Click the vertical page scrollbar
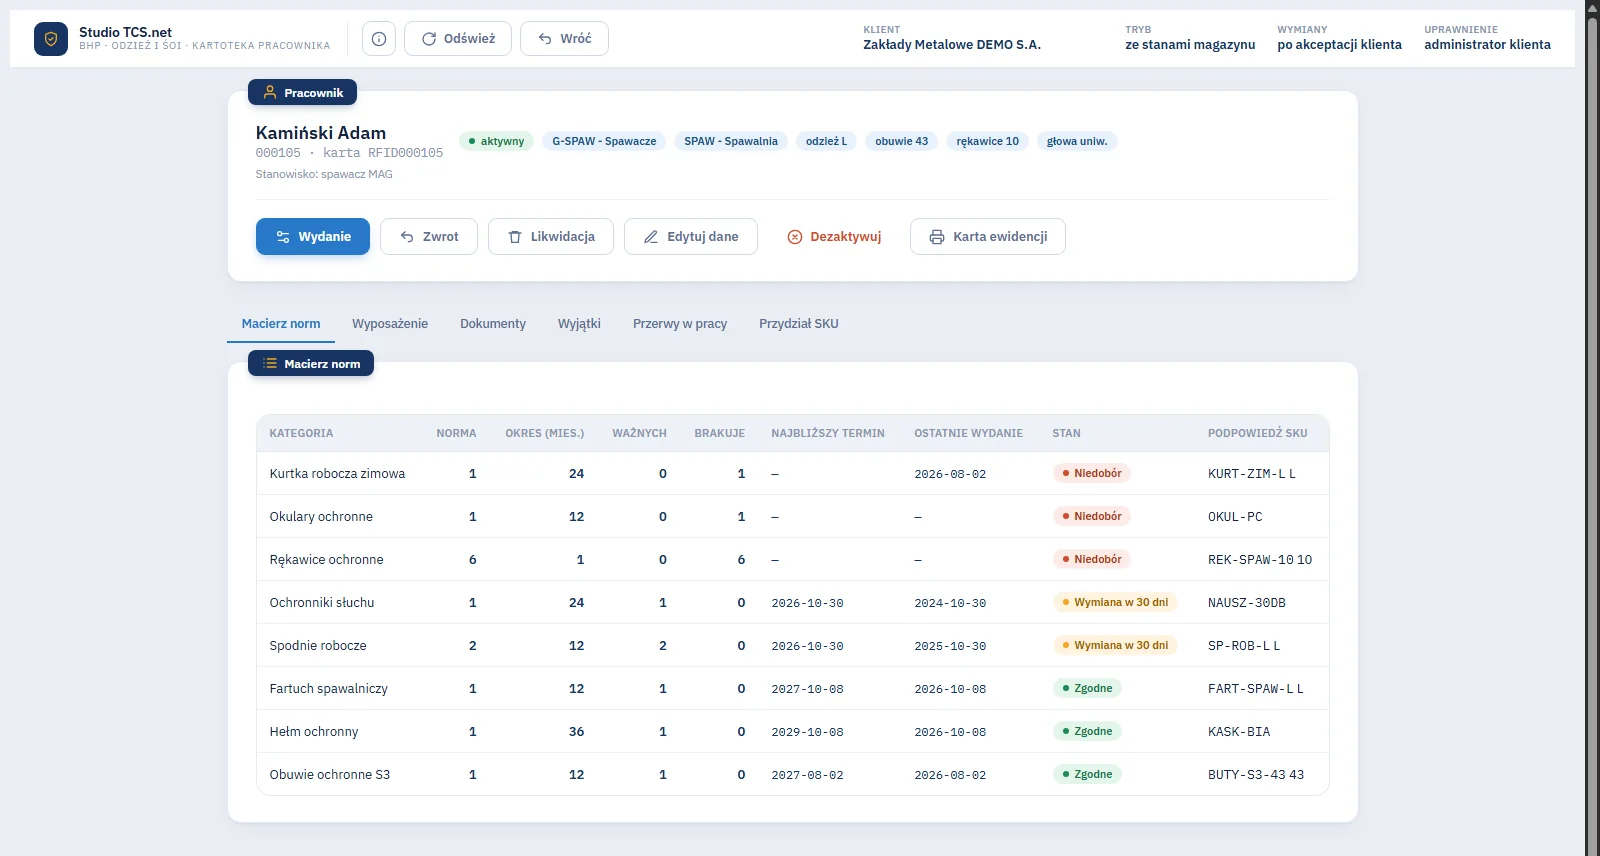Image resolution: width=1600 pixels, height=856 pixels. click(1592, 428)
